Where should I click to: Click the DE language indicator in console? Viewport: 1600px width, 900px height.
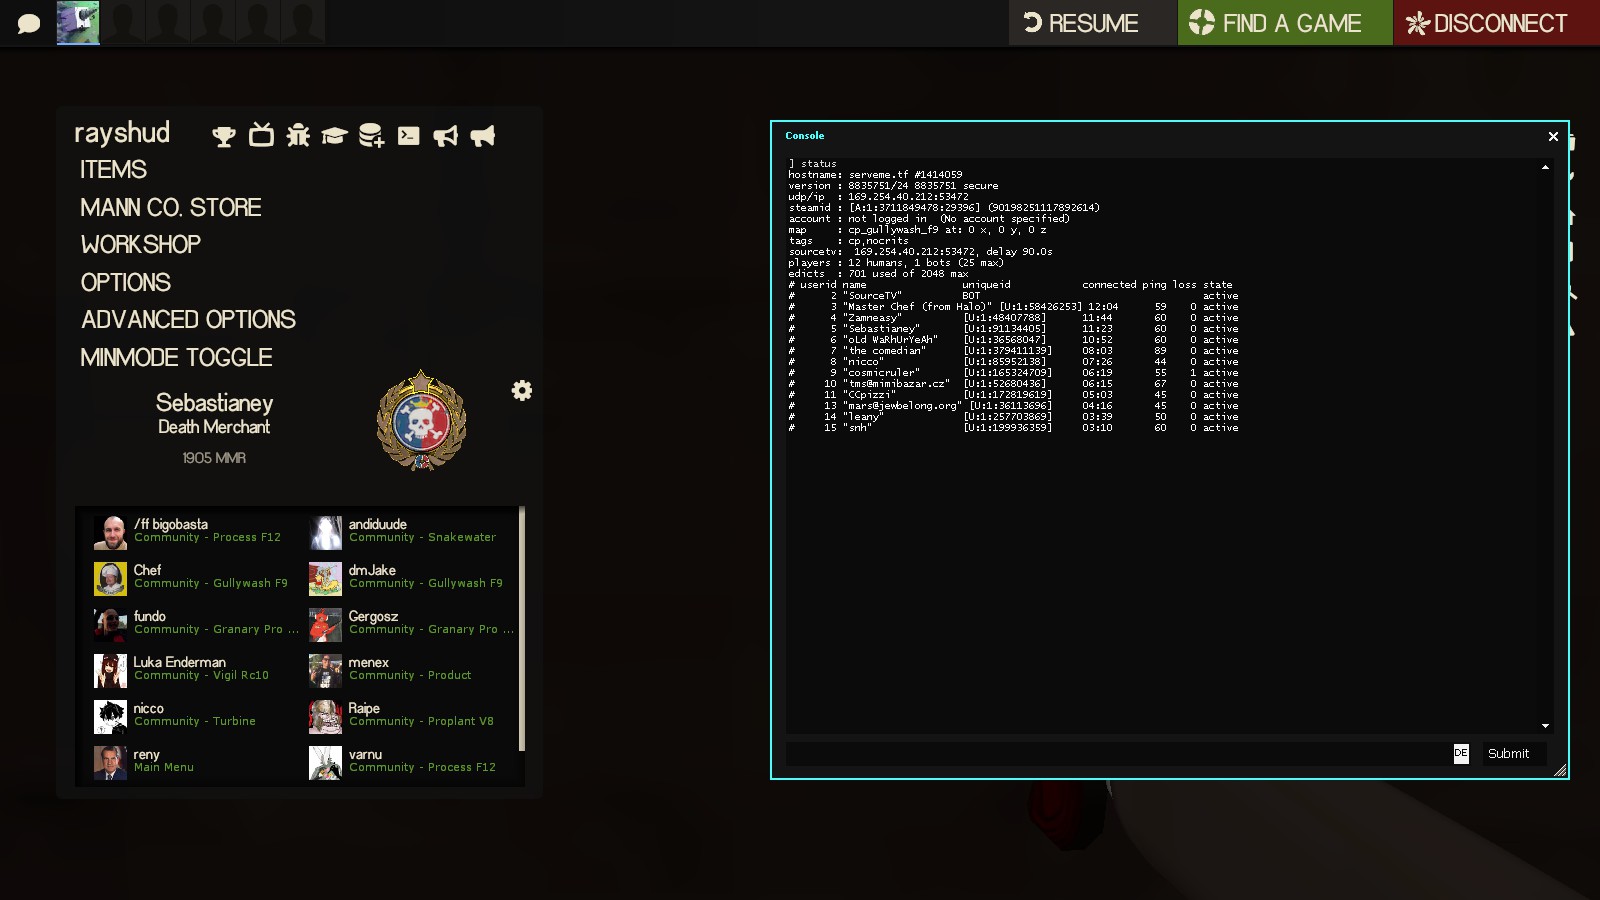[x=1461, y=753]
